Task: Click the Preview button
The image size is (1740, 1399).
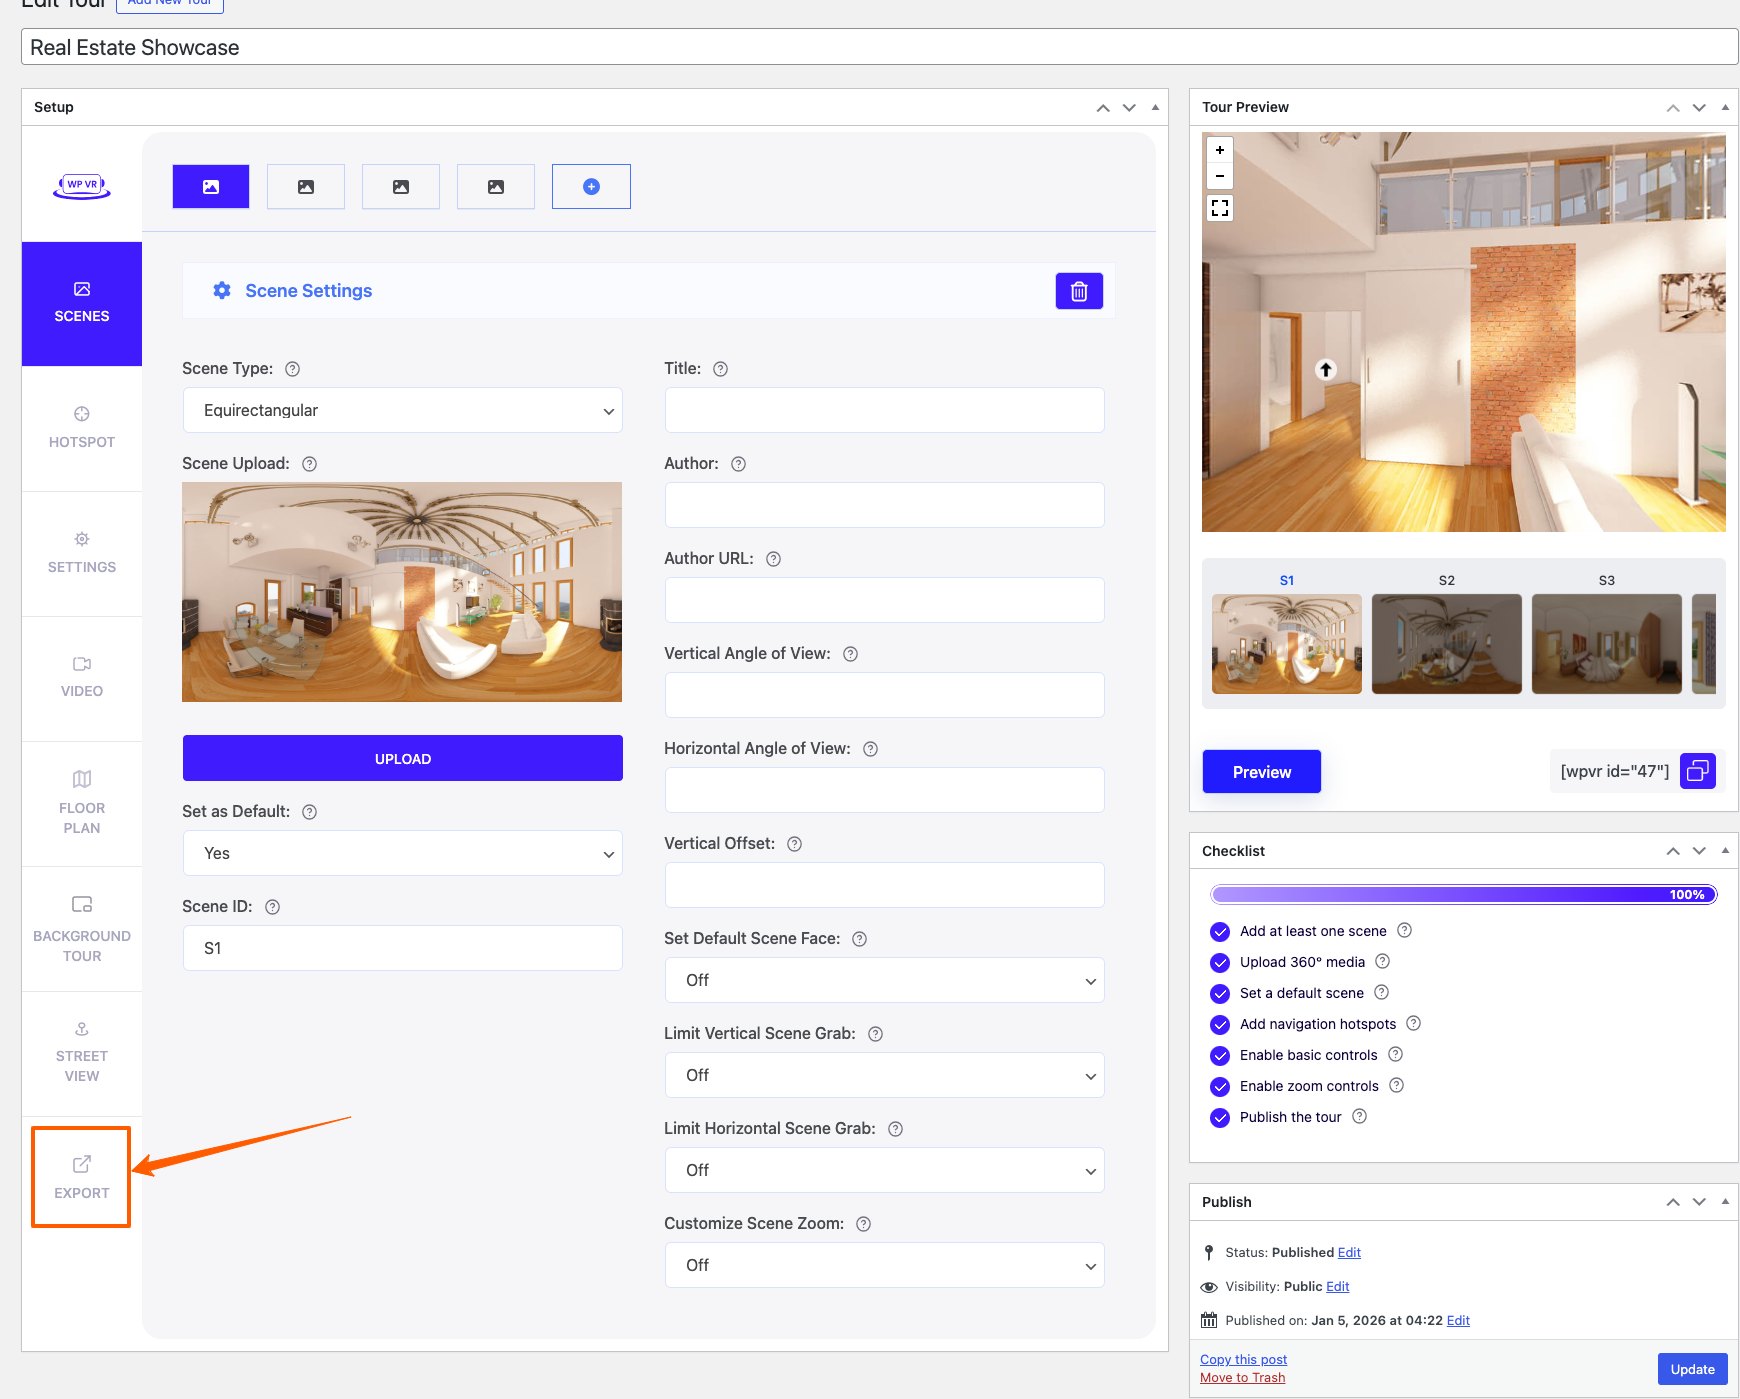Action: (1261, 771)
